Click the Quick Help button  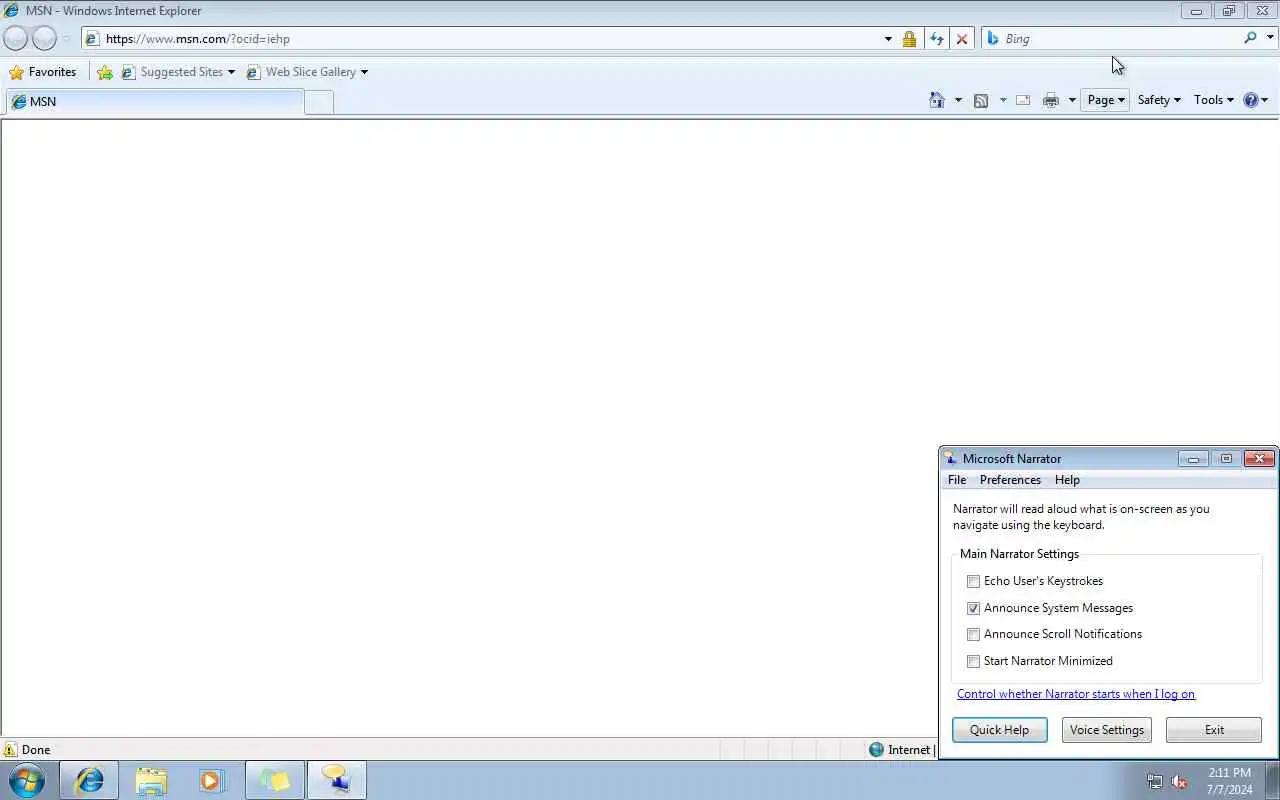999,730
